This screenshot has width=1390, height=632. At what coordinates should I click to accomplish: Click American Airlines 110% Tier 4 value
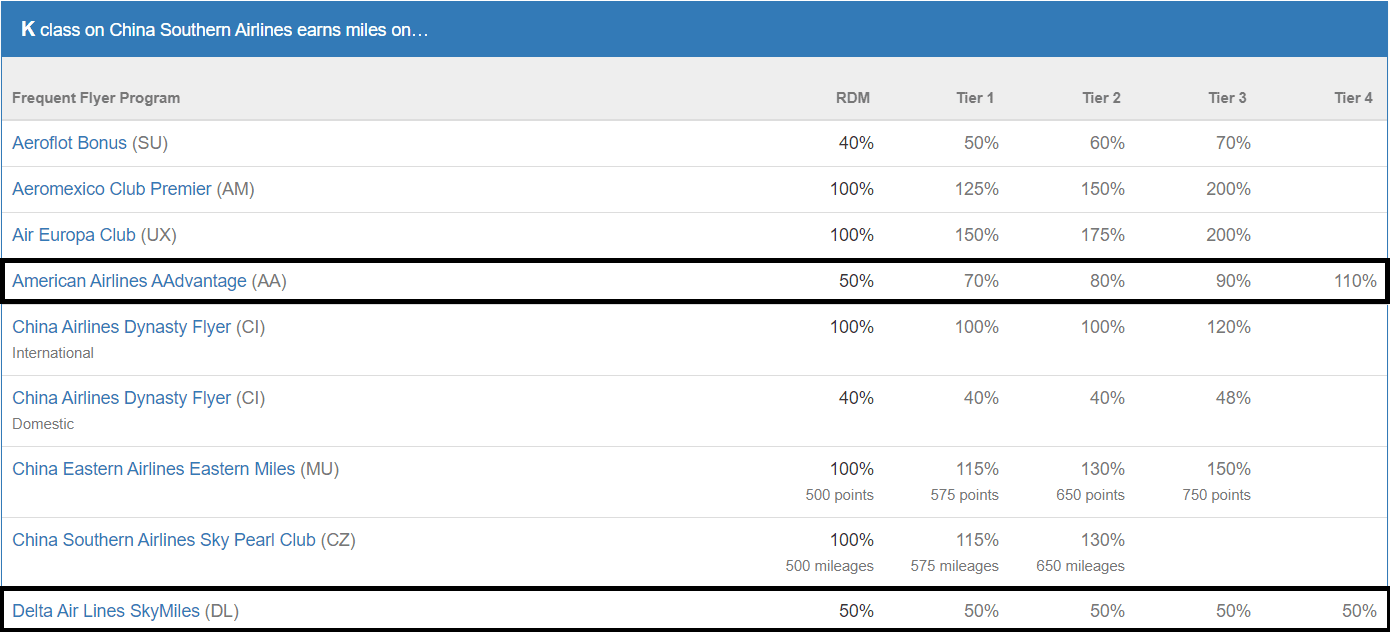pyautogui.click(x=1355, y=281)
